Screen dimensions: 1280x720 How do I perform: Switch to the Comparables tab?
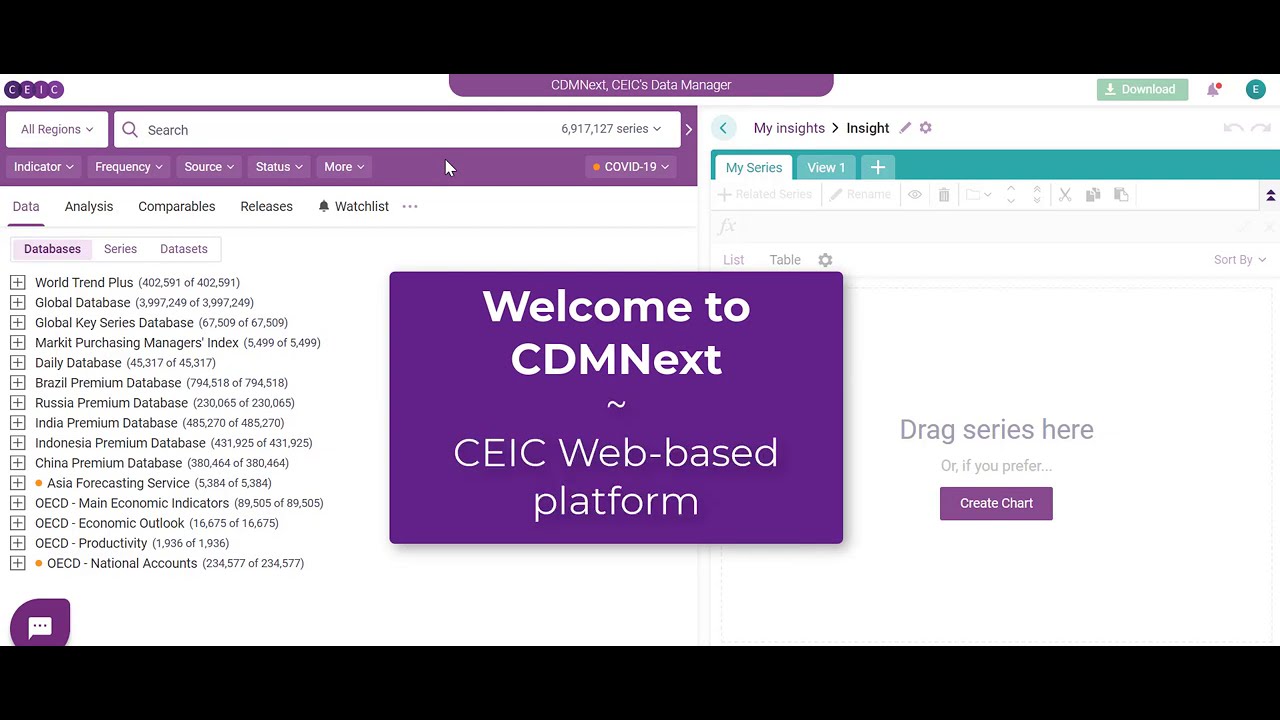(177, 206)
